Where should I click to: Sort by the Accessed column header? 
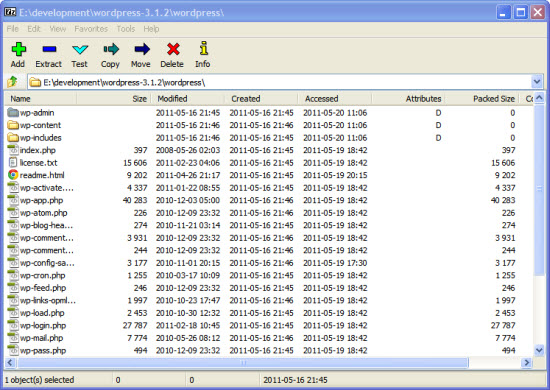pyautogui.click(x=335, y=99)
